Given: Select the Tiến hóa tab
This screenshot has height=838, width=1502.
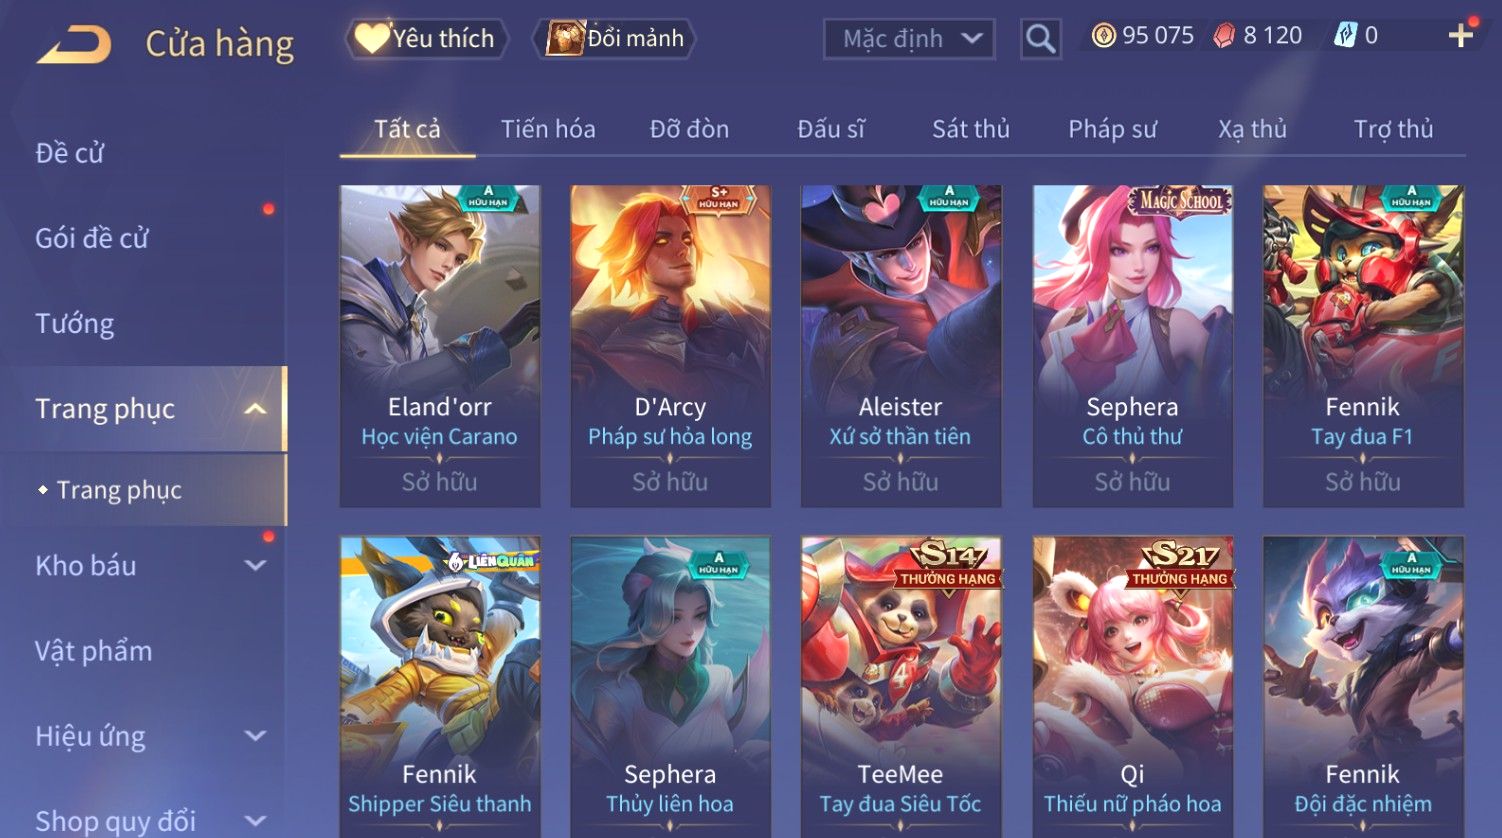Looking at the screenshot, I should [548, 129].
